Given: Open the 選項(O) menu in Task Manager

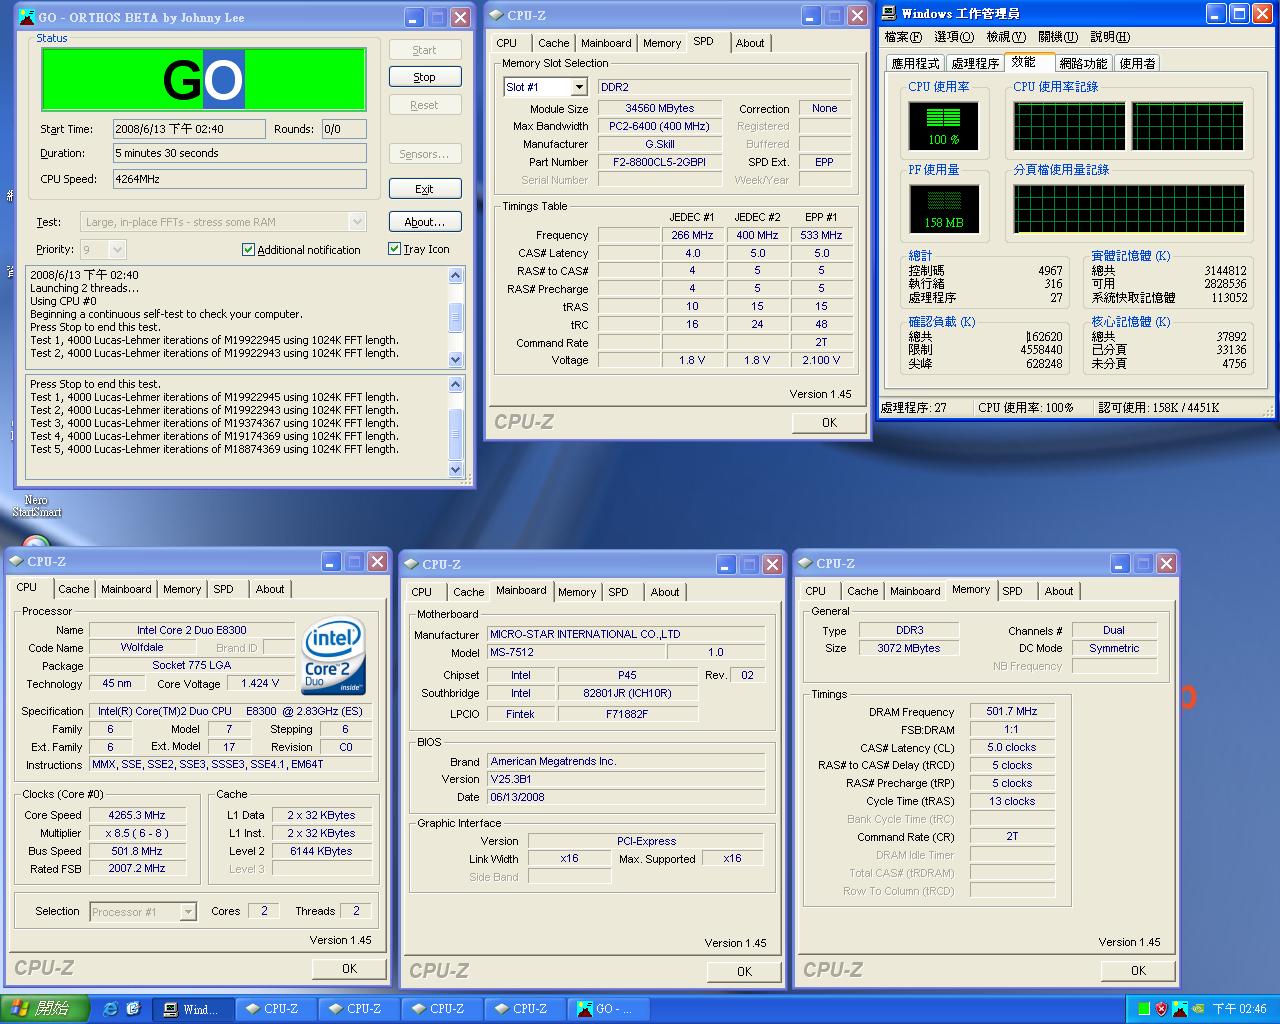Looking at the screenshot, I should coord(954,37).
